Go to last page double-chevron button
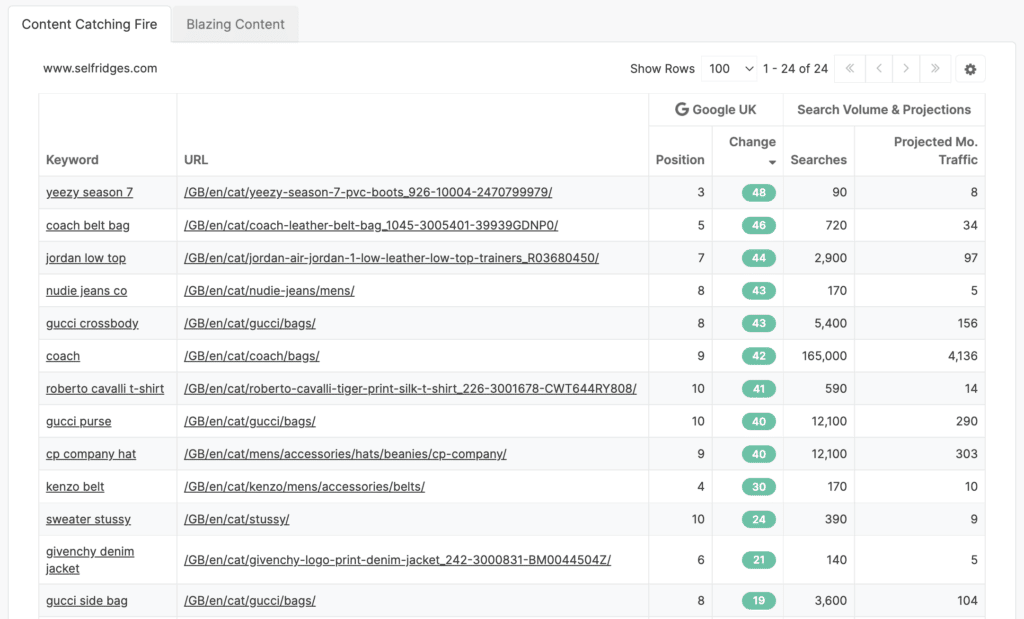 pos(935,69)
